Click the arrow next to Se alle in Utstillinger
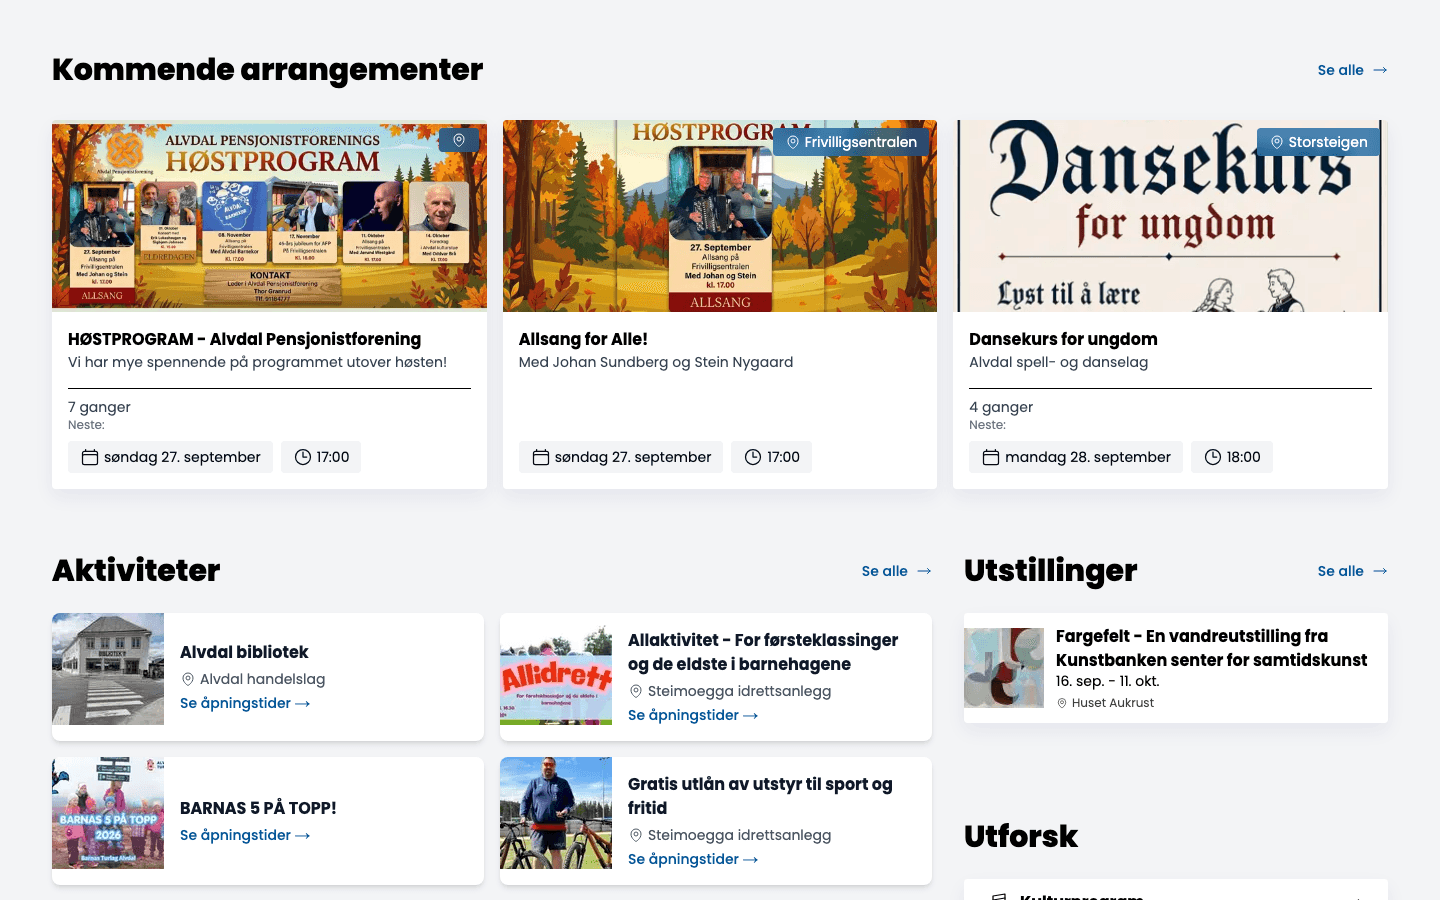 (x=1380, y=571)
